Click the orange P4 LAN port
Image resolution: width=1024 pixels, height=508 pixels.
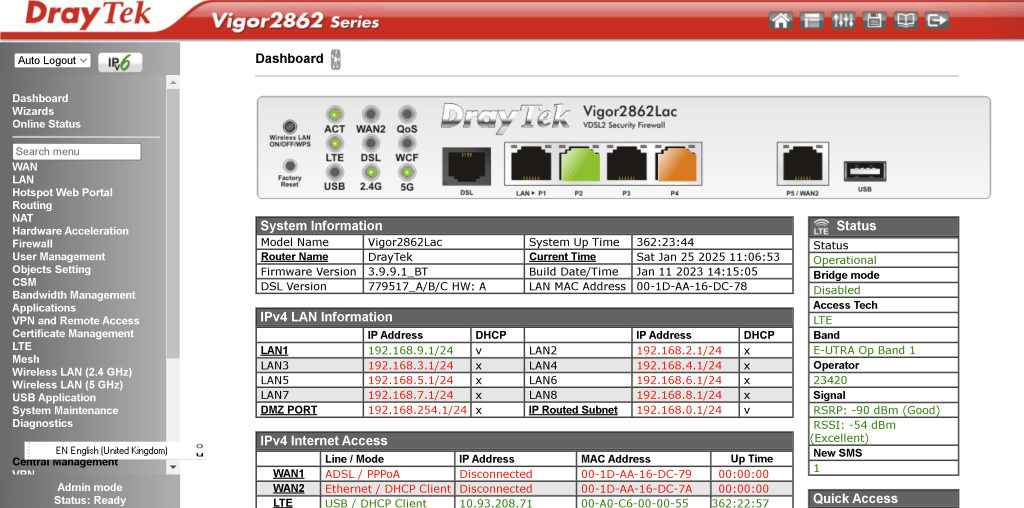[x=675, y=164]
